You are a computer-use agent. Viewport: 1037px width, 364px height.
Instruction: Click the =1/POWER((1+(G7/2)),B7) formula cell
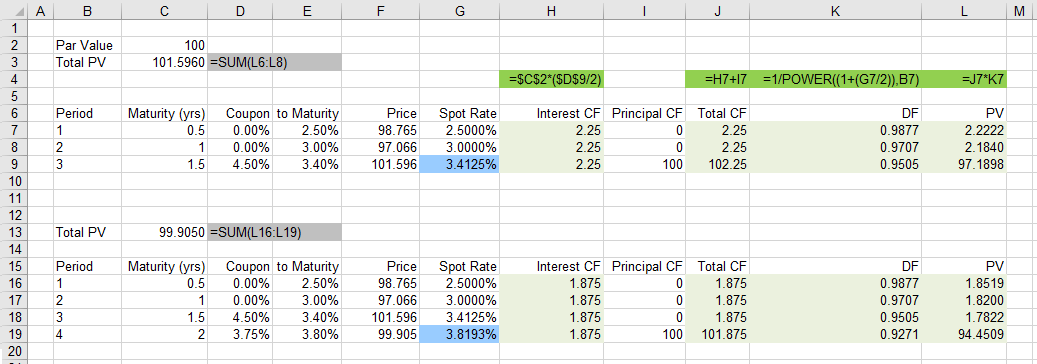pos(835,79)
